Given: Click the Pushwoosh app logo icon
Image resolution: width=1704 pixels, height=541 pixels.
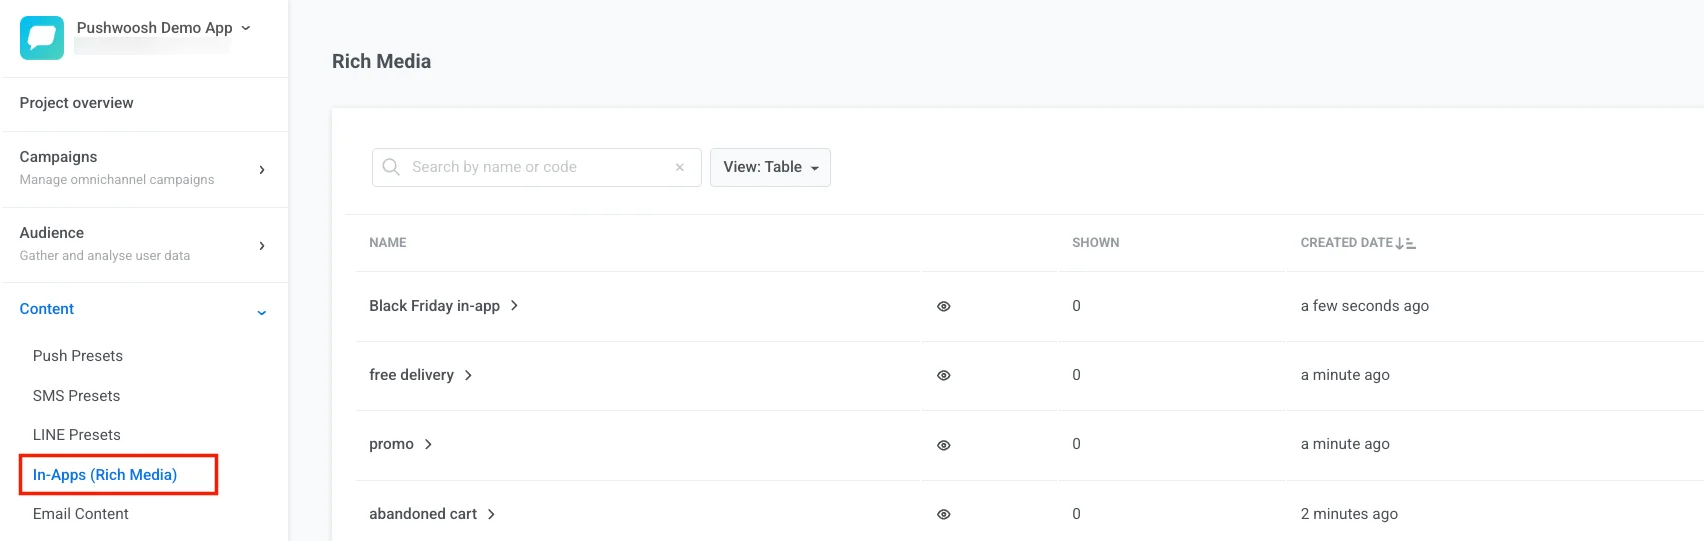Looking at the screenshot, I should coord(42,38).
